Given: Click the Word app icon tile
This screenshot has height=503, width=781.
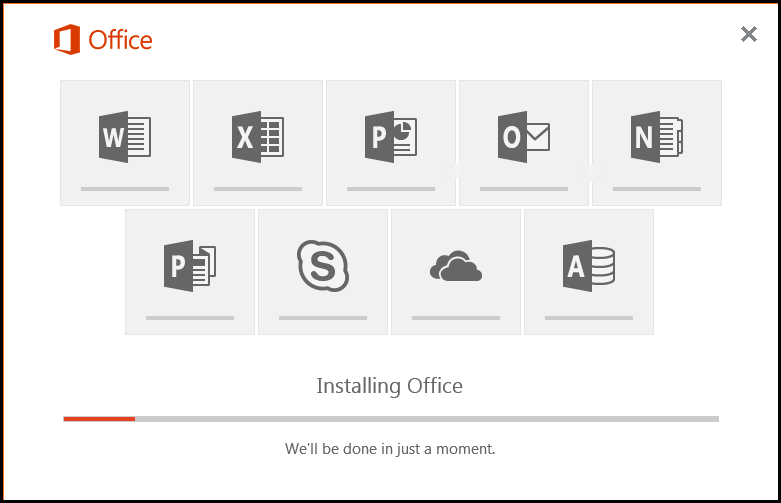Looking at the screenshot, I should [x=125, y=143].
